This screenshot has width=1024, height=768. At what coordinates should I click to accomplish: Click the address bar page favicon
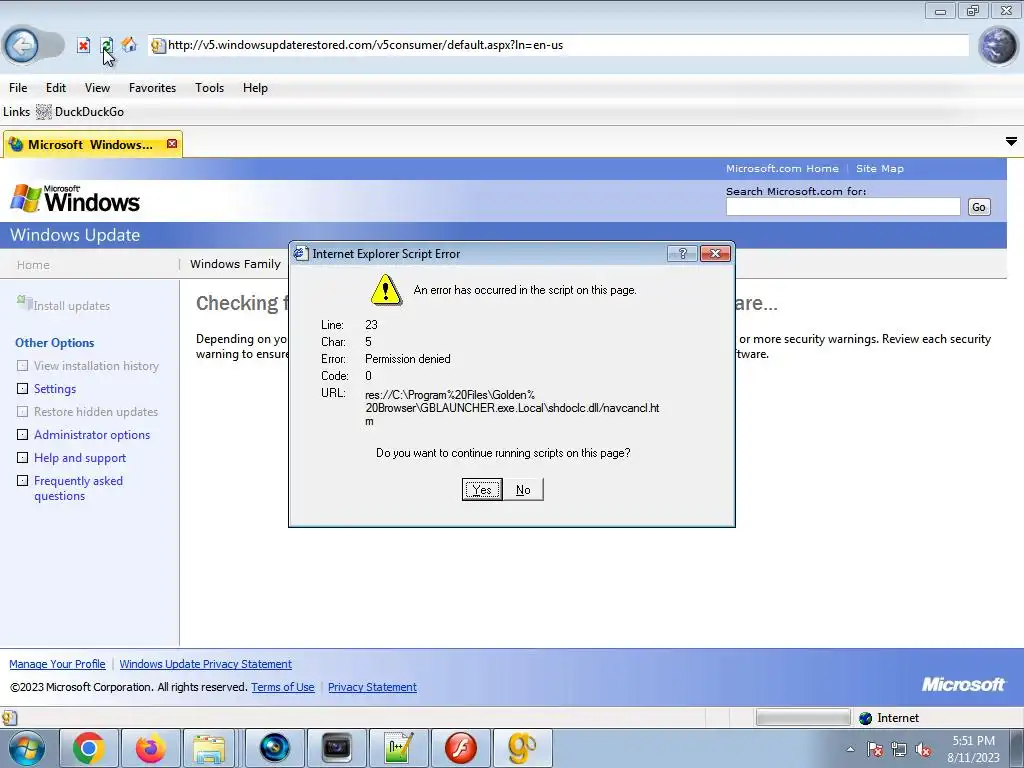[157, 45]
